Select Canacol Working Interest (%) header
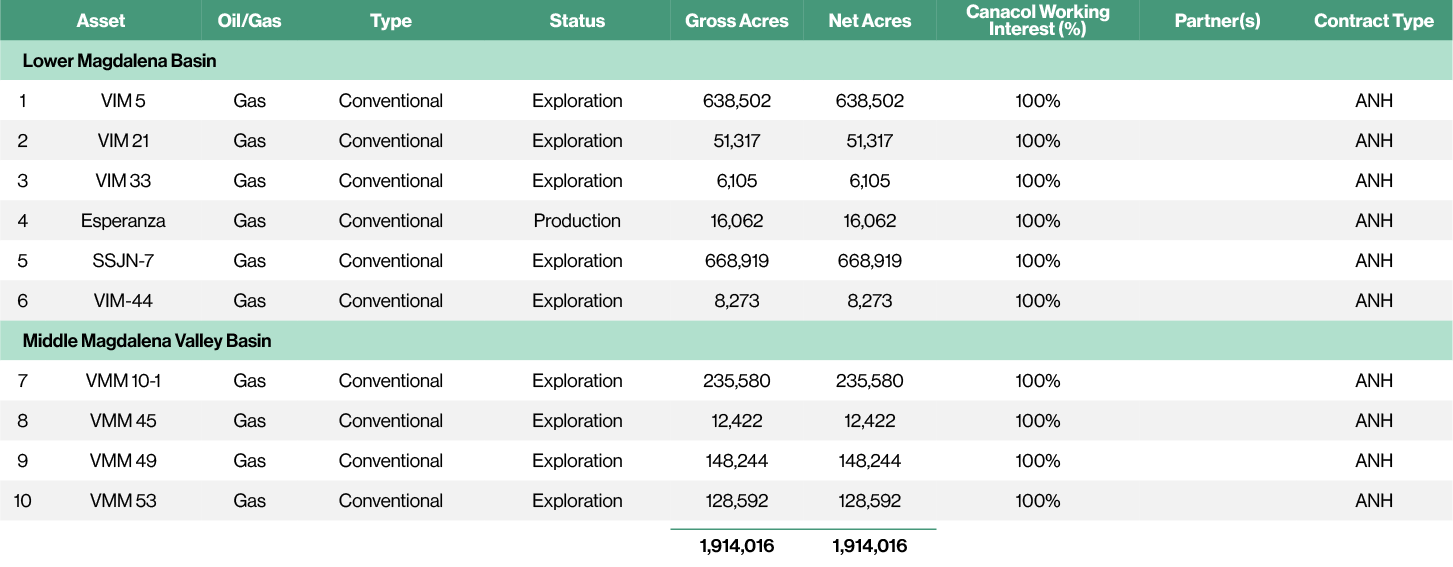 pyautogui.click(x=1037, y=21)
